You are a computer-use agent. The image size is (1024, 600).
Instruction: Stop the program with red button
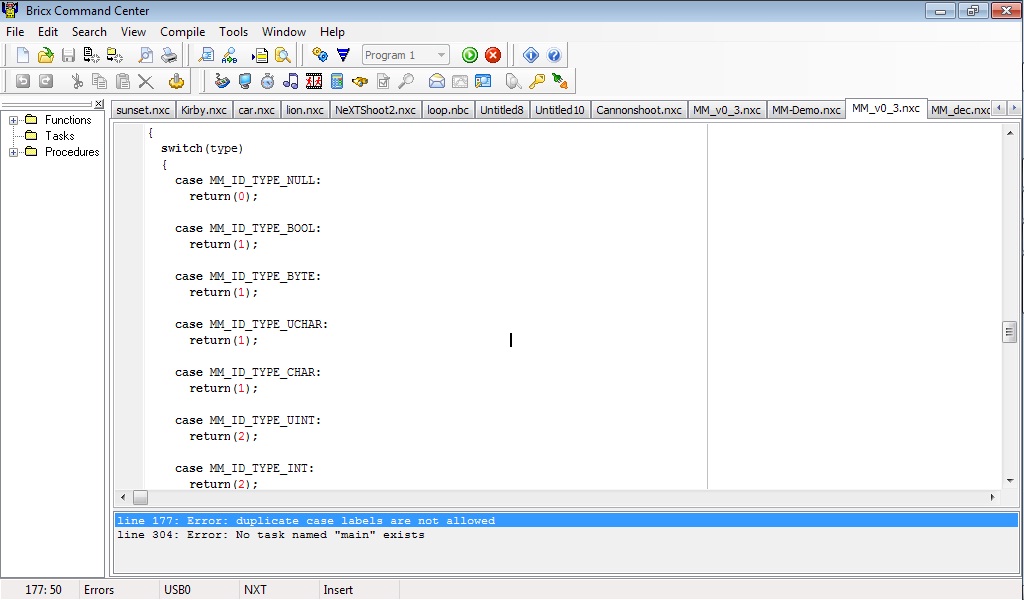coord(493,56)
